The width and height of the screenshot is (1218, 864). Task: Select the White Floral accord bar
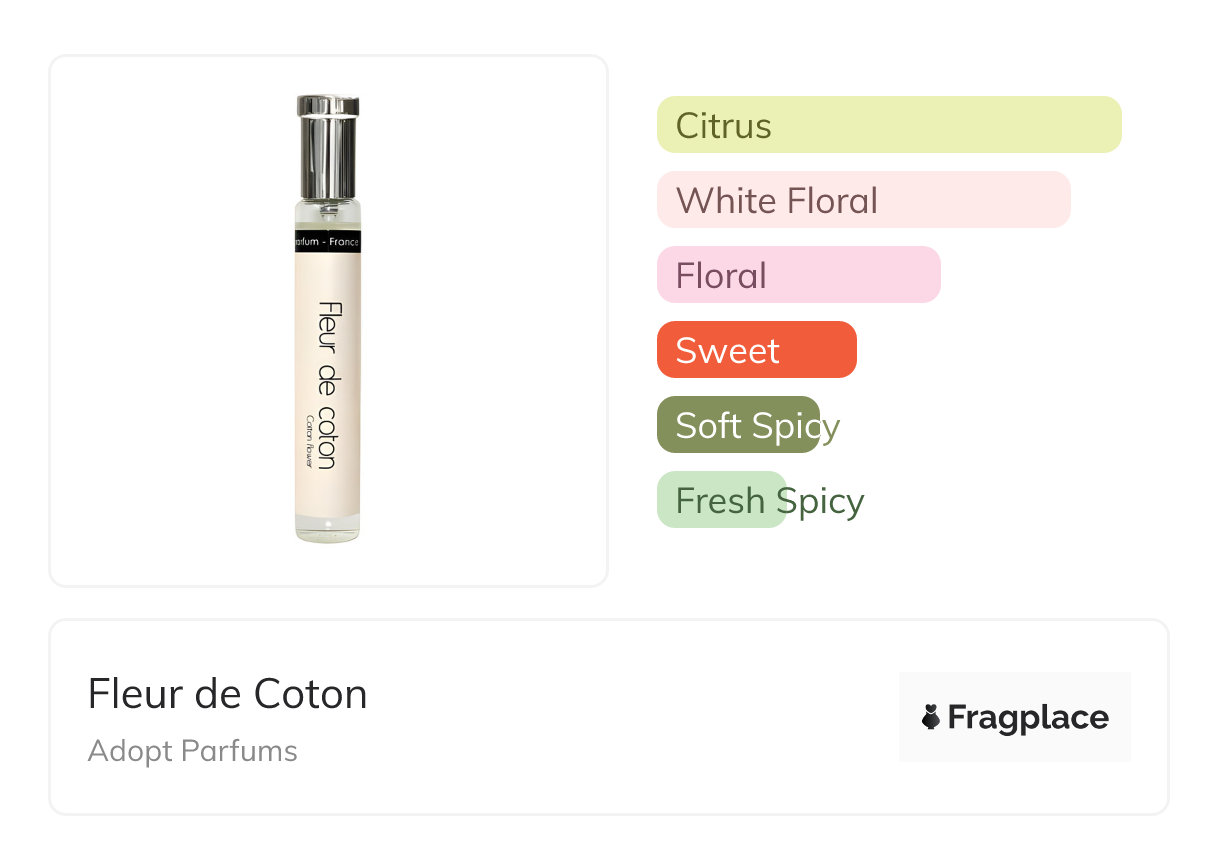(x=863, y=200)
